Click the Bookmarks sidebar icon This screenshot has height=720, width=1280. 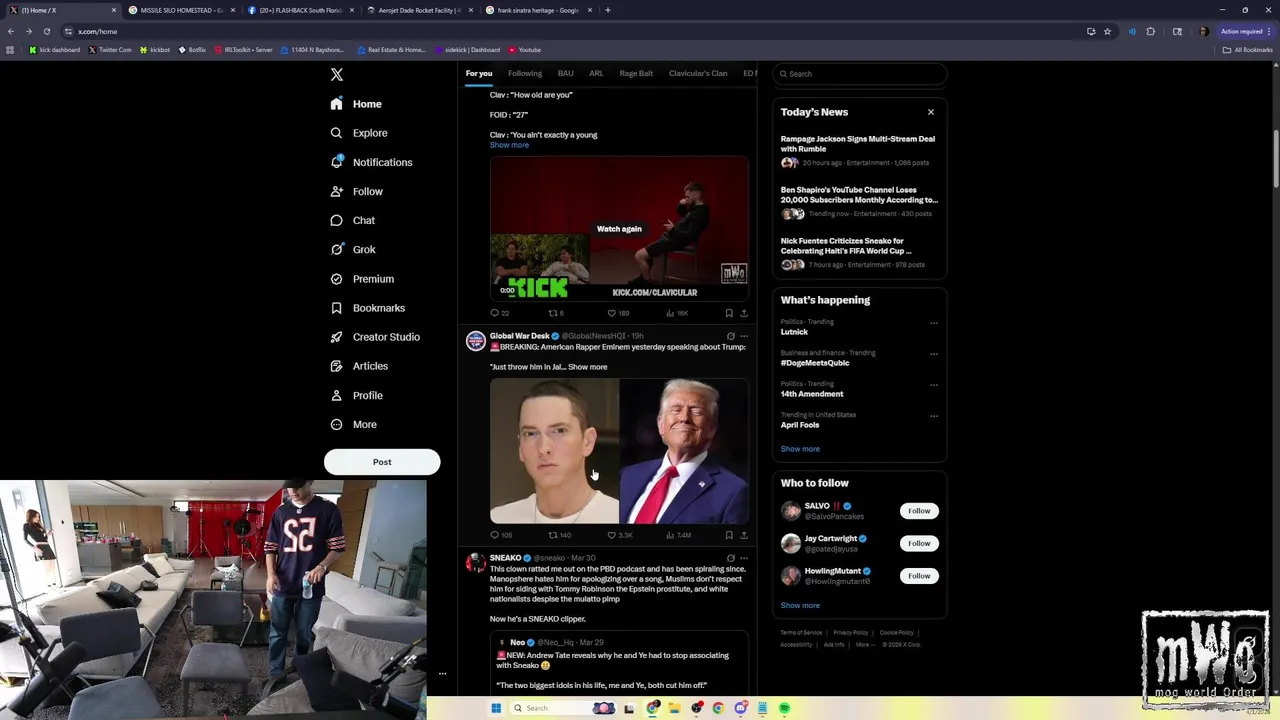[x=337, y=308]
